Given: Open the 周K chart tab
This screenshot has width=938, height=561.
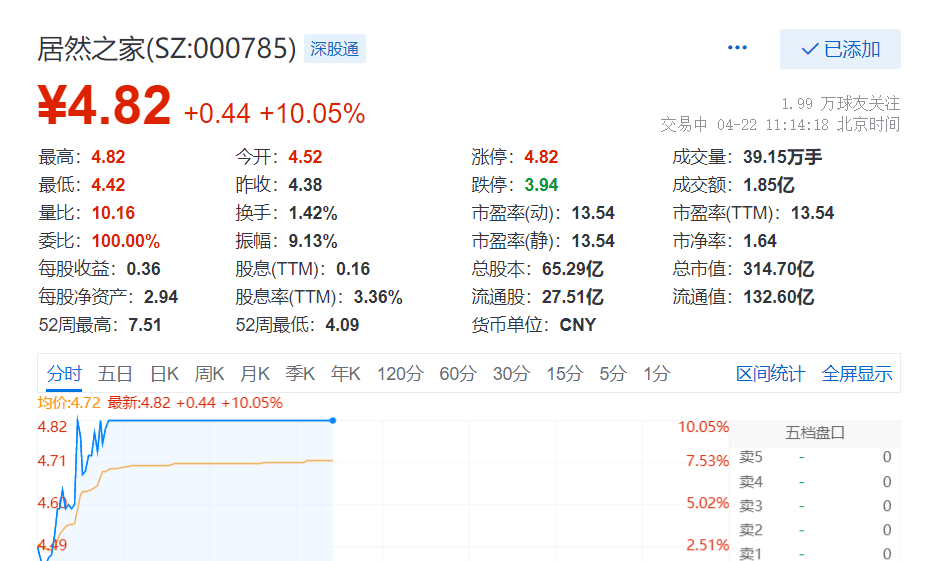Looking at the screenshot, I should [x=209, y=374].
